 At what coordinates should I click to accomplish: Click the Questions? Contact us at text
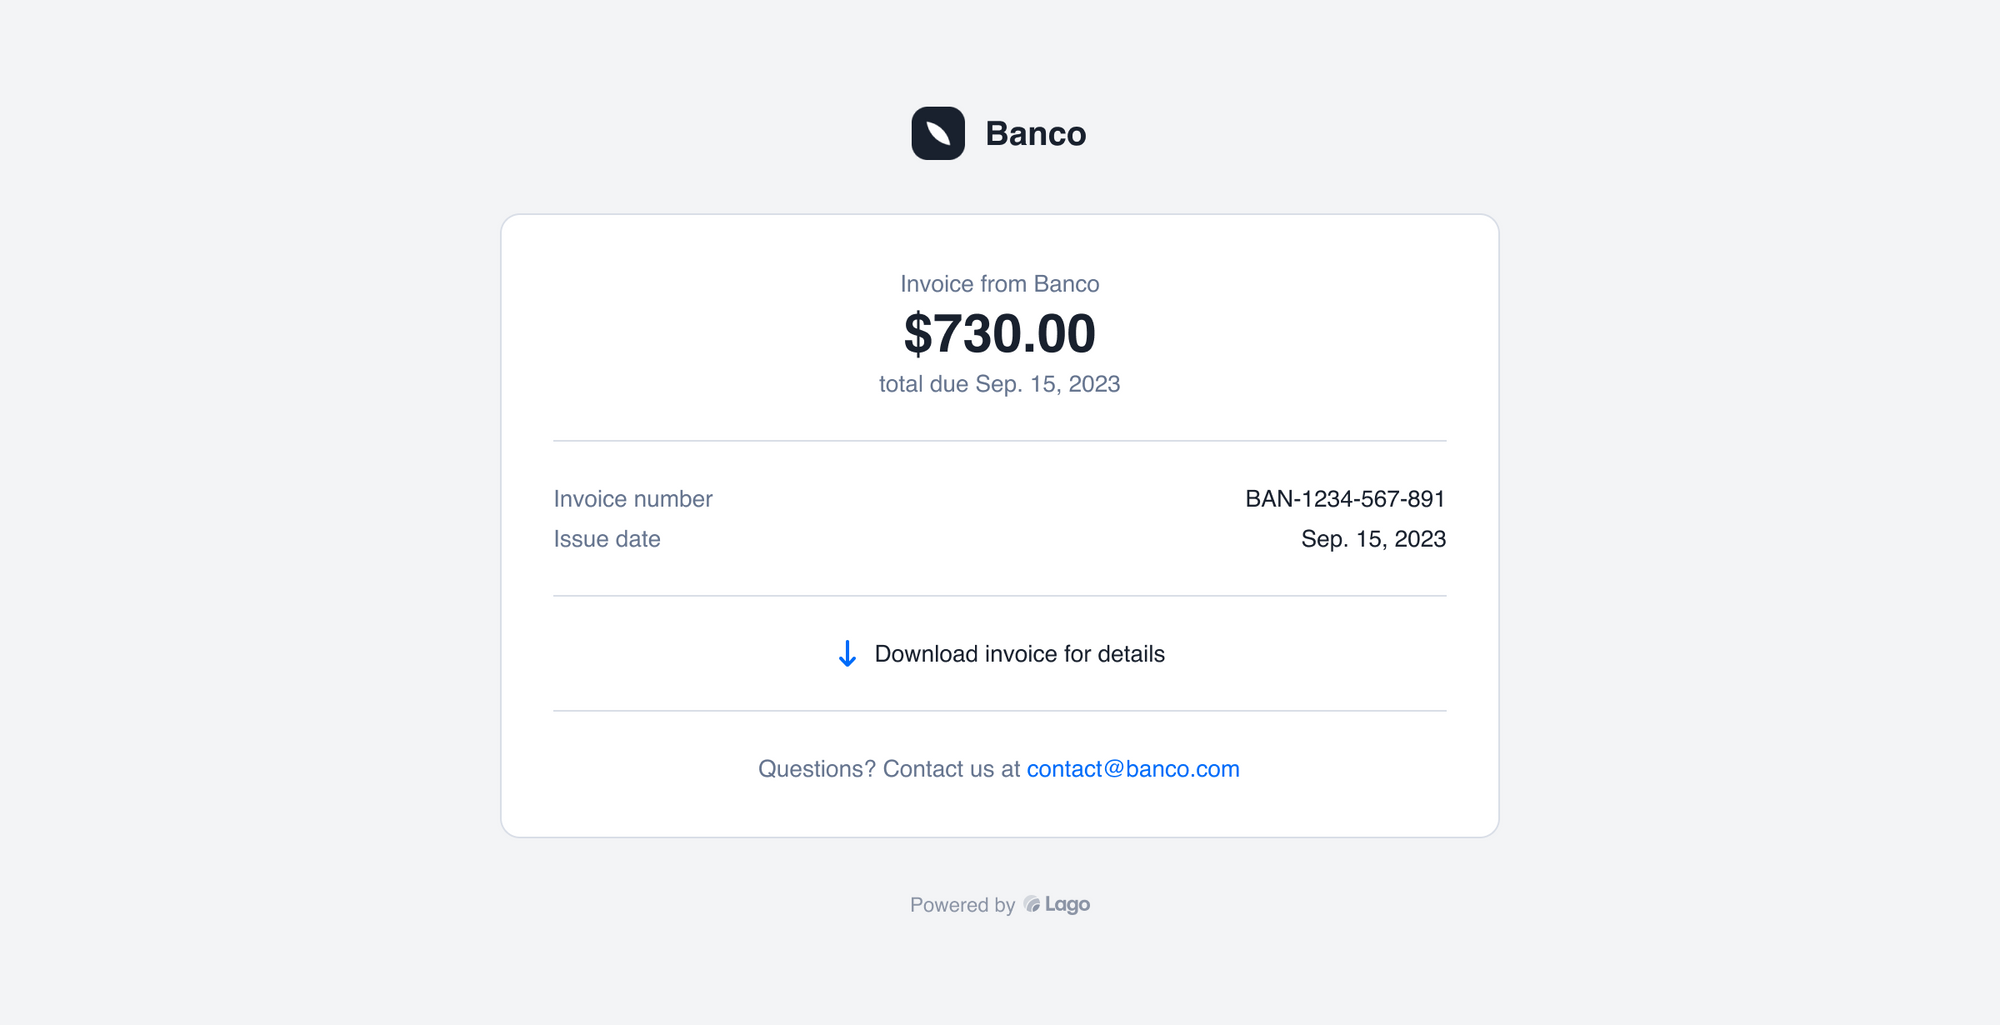pyautogui.click(x=889, y=769)
